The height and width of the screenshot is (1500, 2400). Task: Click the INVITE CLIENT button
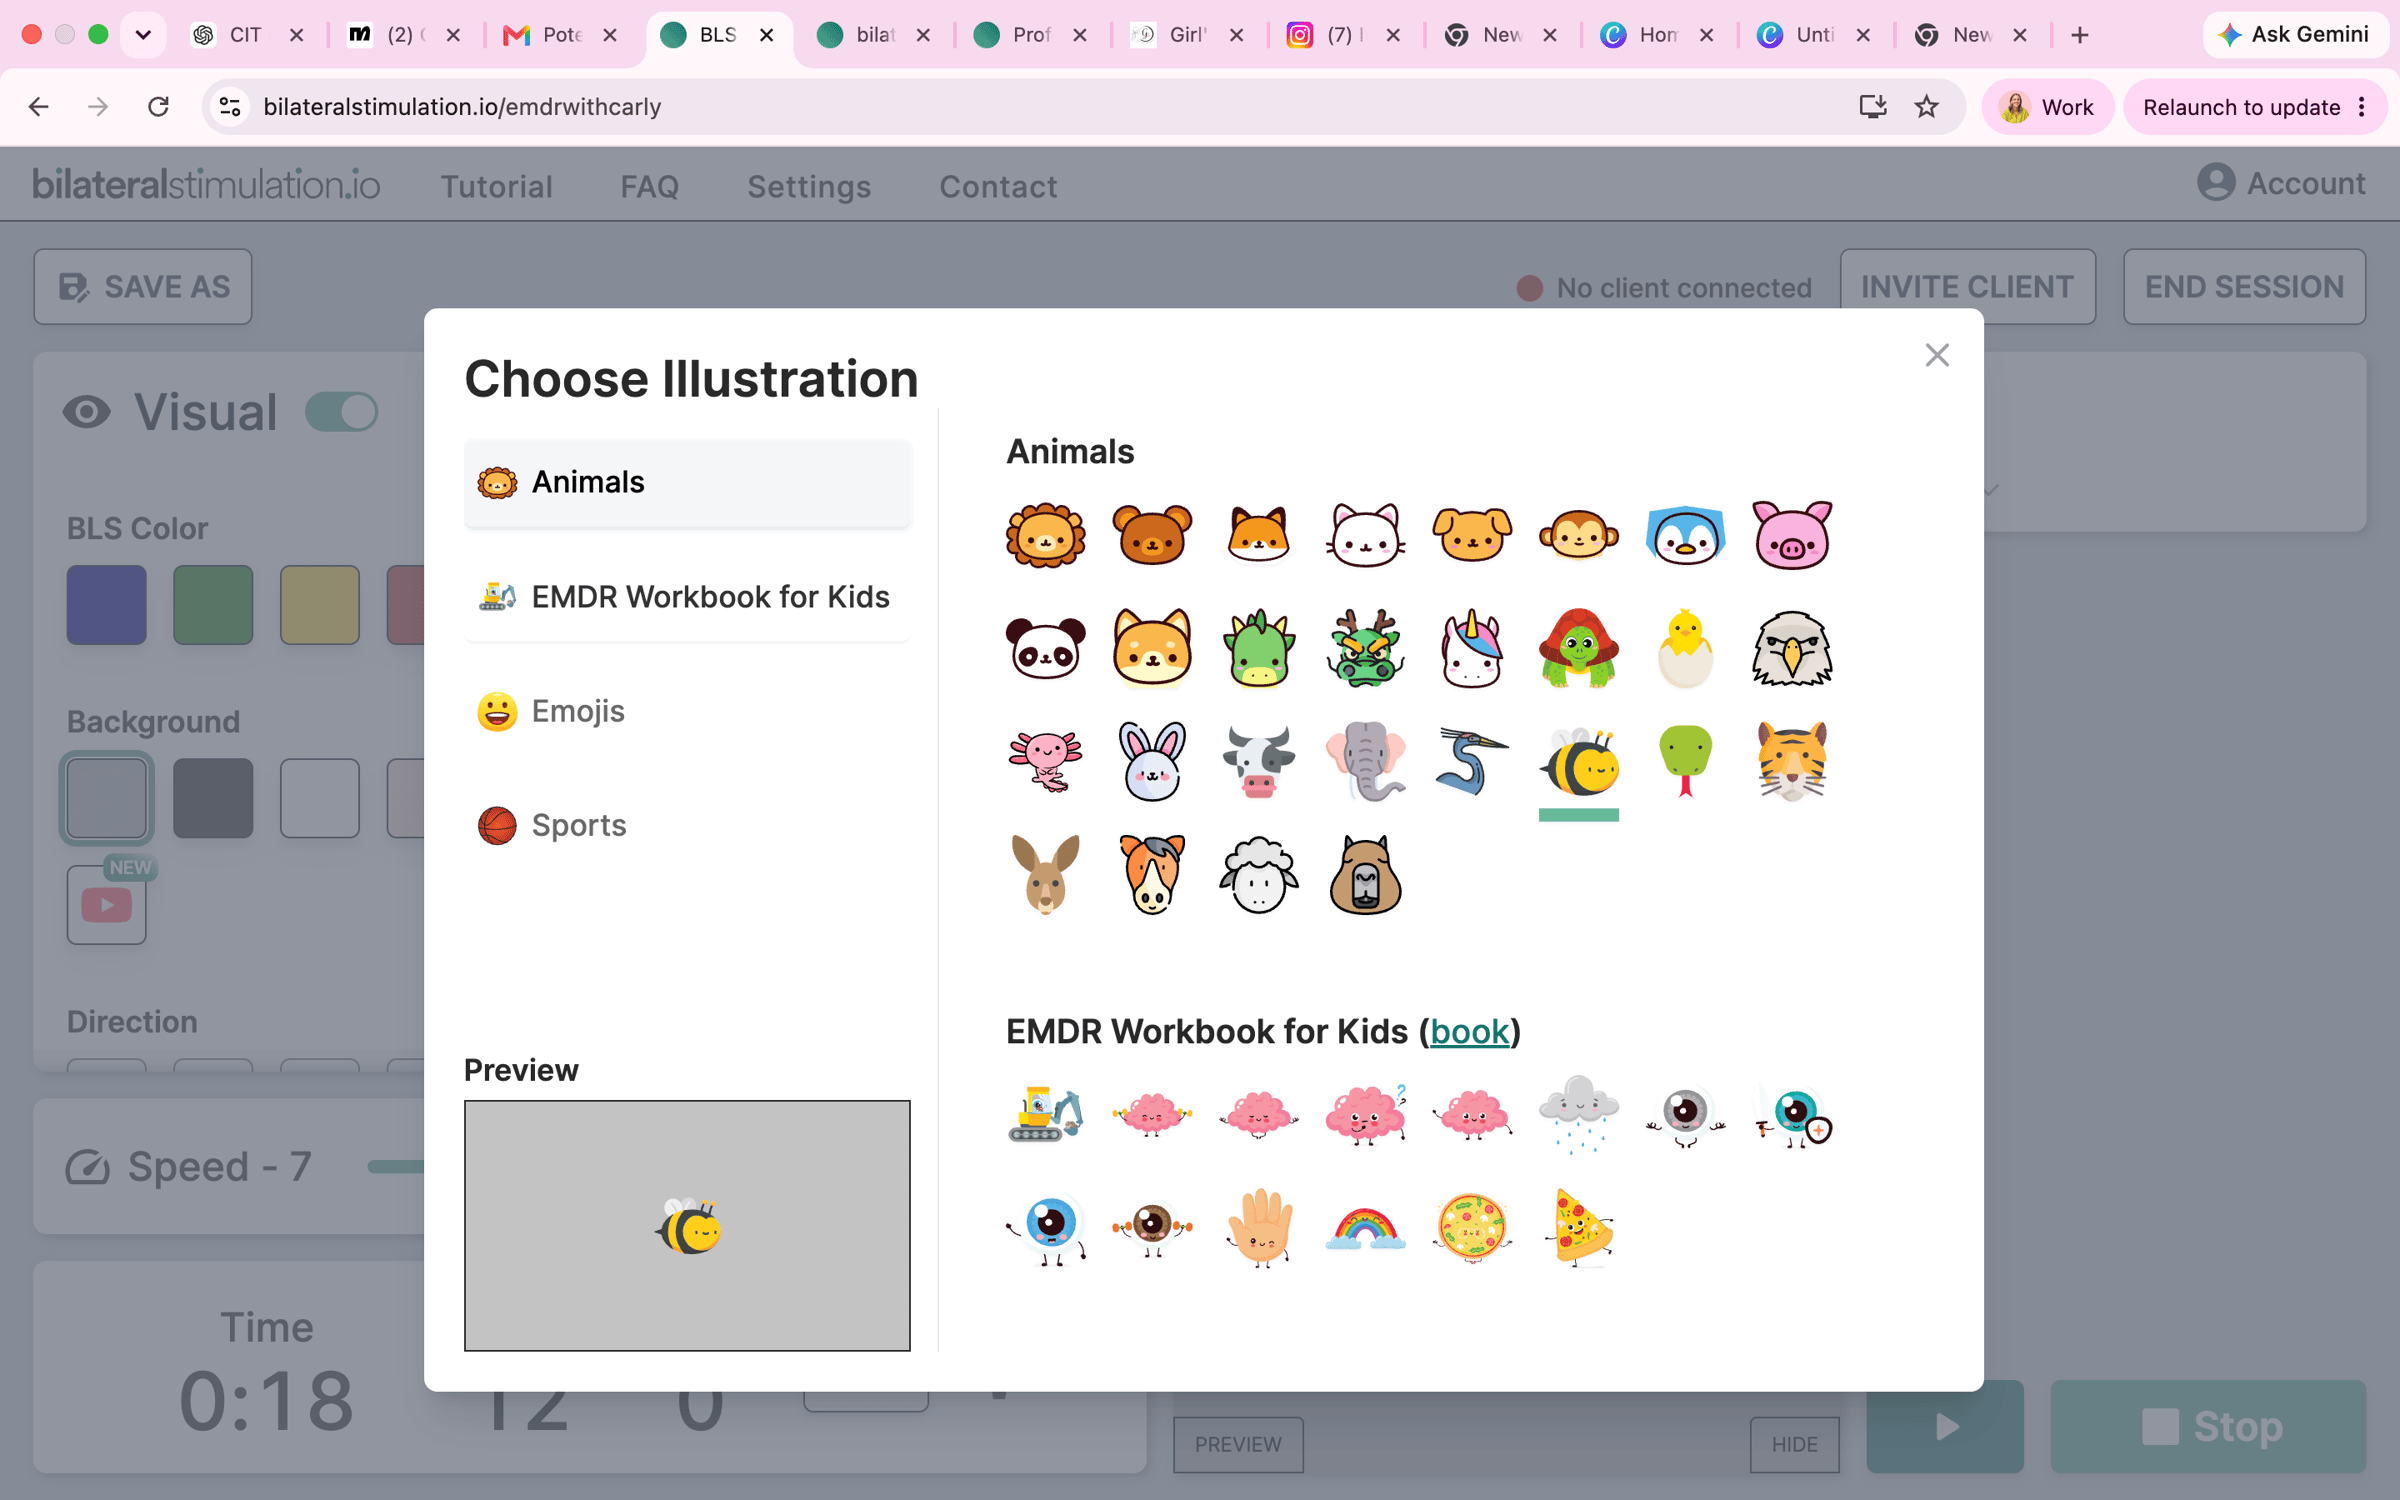click(1968, 287)
